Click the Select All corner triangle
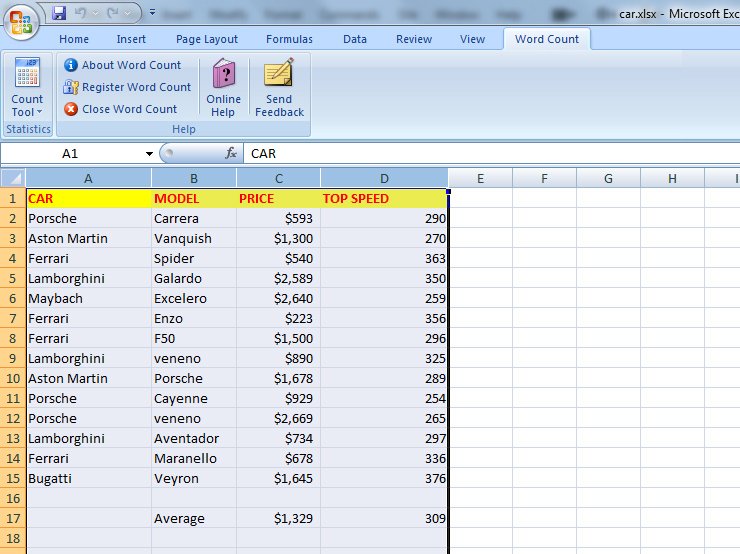 click(13, 178)
